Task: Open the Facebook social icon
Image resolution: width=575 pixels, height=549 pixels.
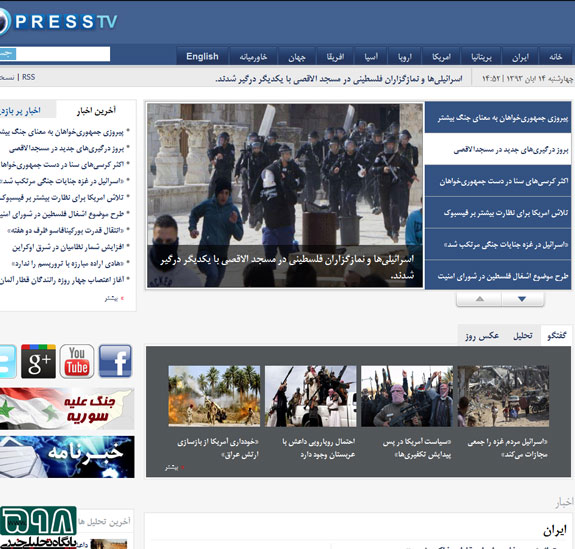Action: tap(115, 361)
